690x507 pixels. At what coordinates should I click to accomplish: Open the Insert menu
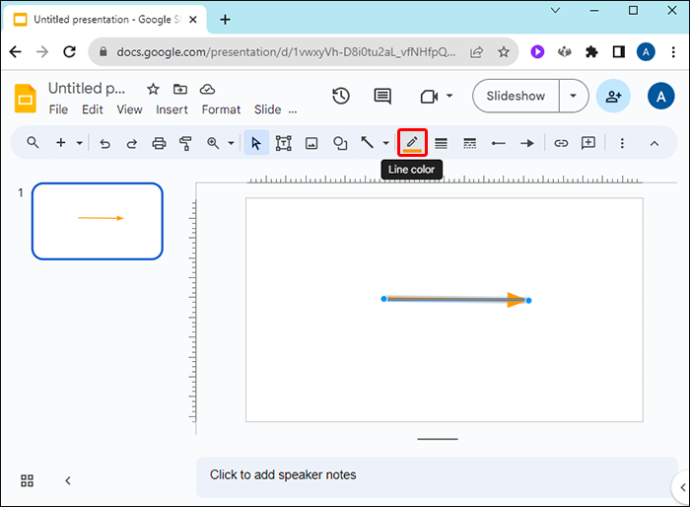[172, 109]
